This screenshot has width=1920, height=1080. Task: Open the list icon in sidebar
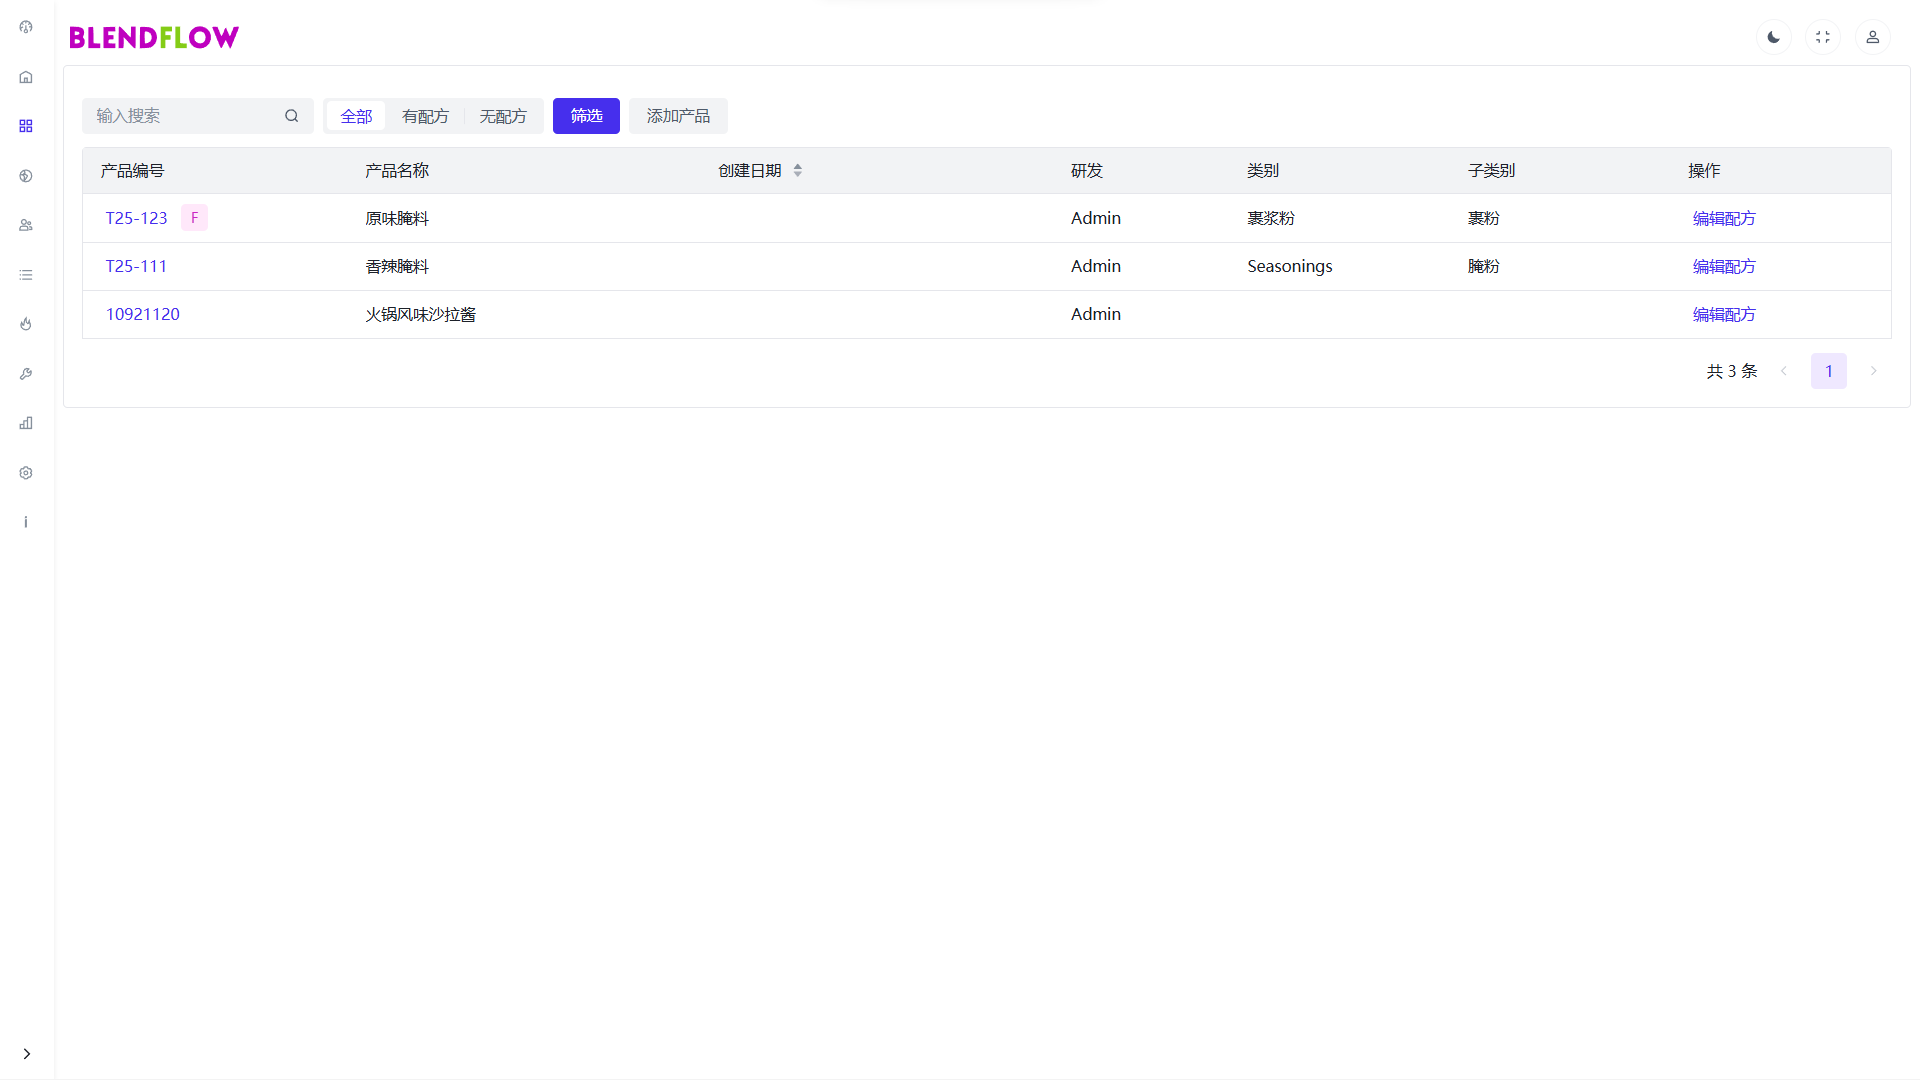pos(26,275)
